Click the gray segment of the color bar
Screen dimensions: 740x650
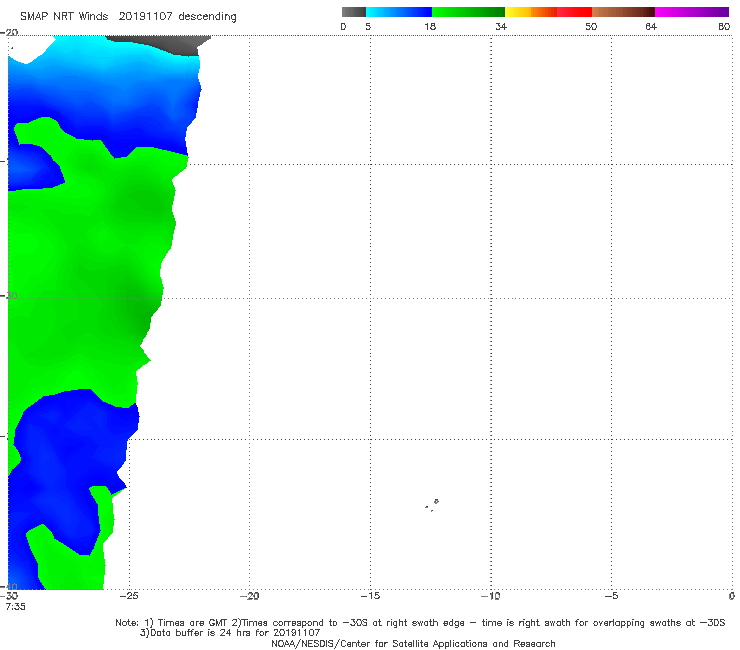click(x=354, y=12)
